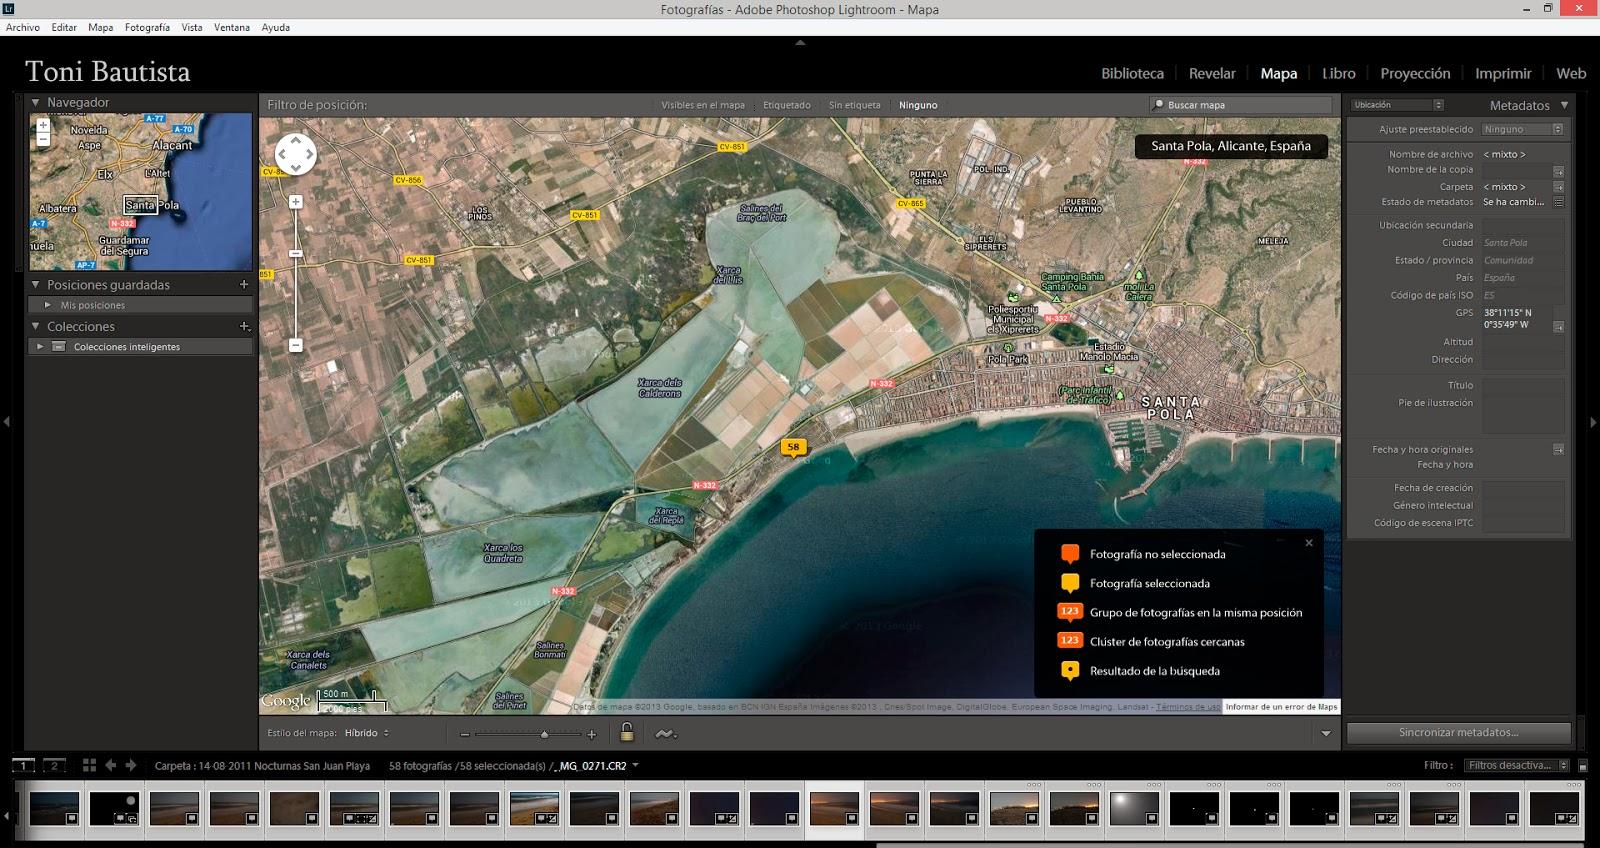Image resolution: width=1600 pixels, height=848 pixels.
Task: Zoom in on the Navegador minimap
Action: 43,126
